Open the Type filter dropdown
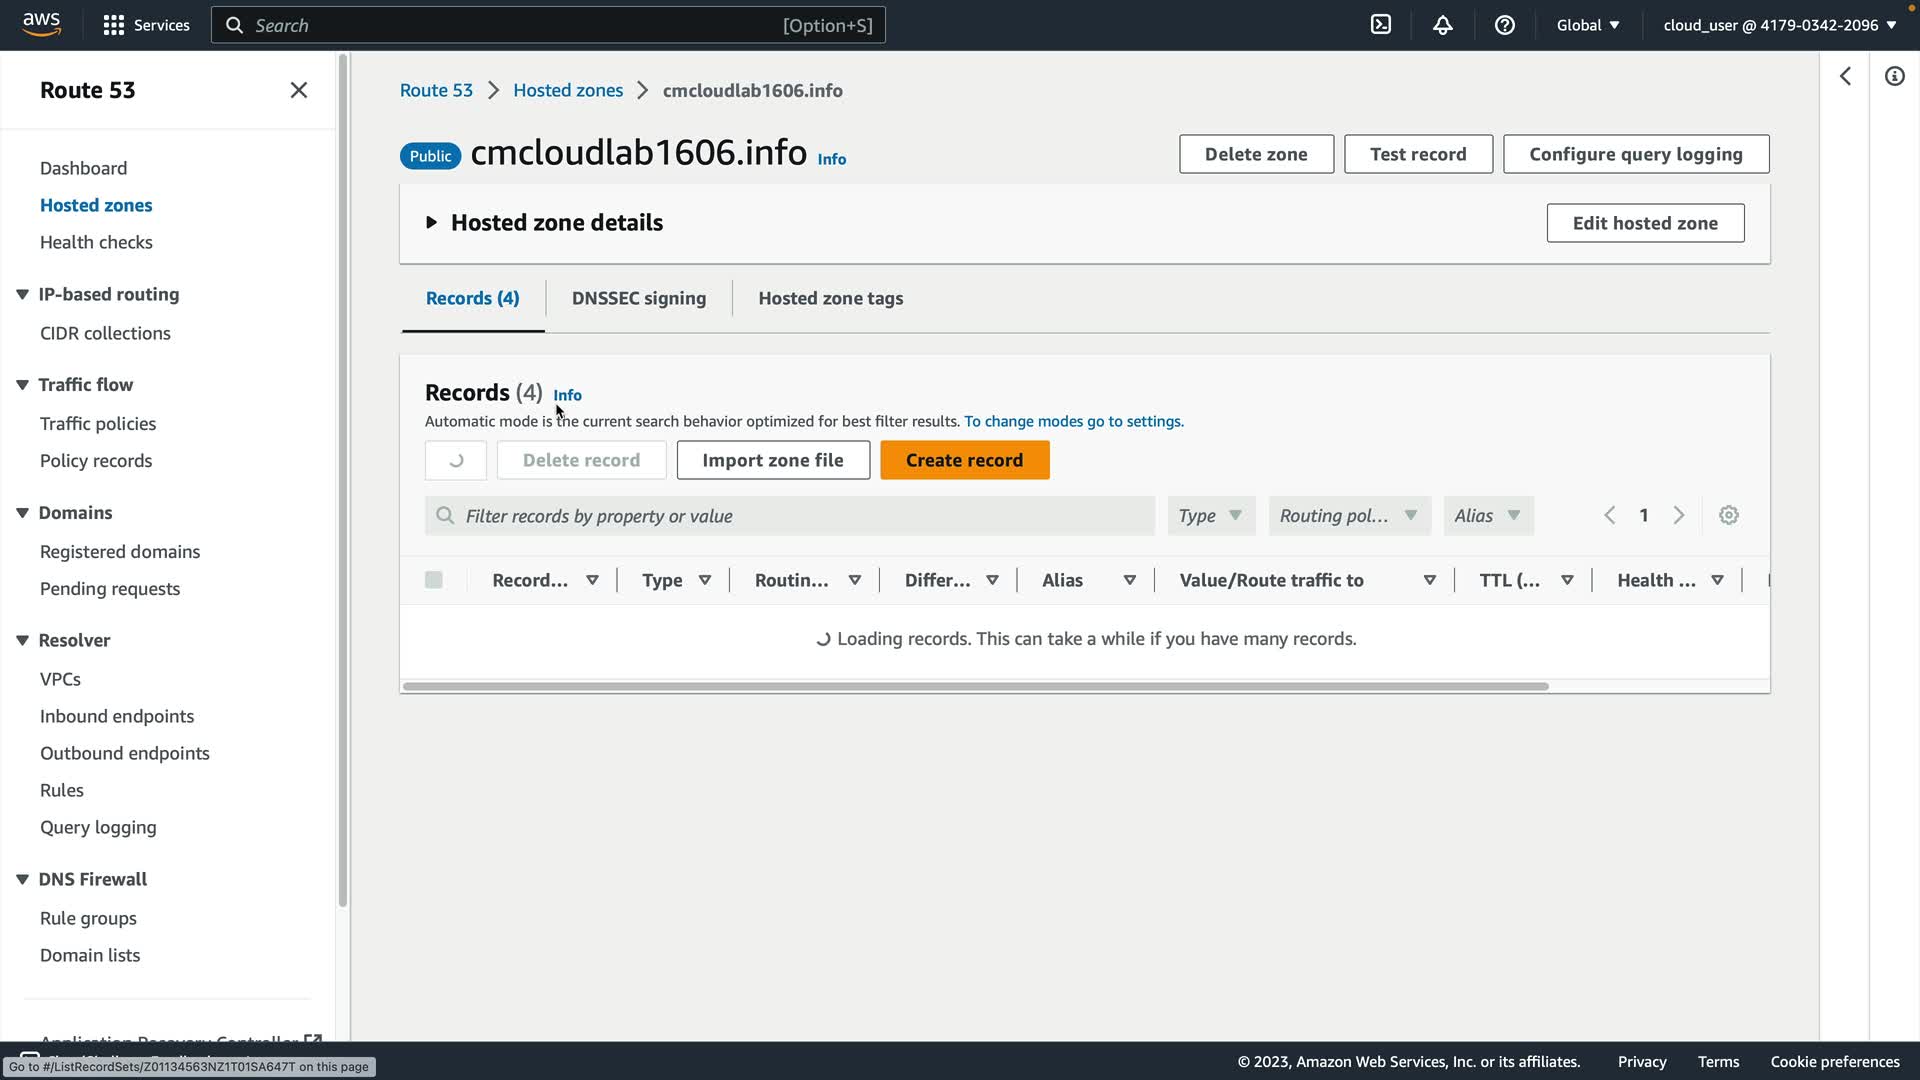The height and width of the screenshot is (1080, 1920). 1210,515
